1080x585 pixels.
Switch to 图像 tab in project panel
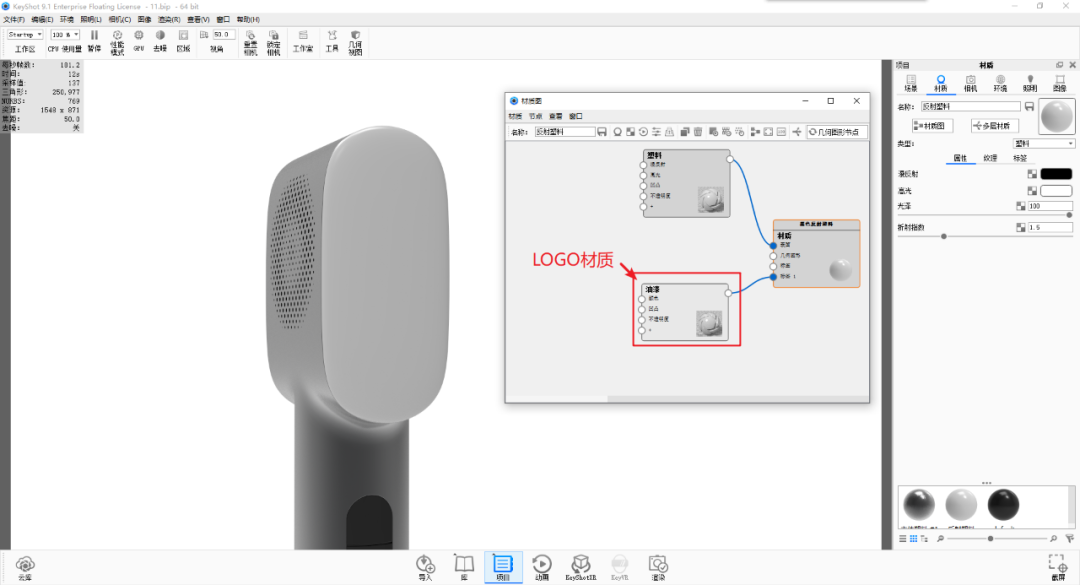pos(1059,83)
